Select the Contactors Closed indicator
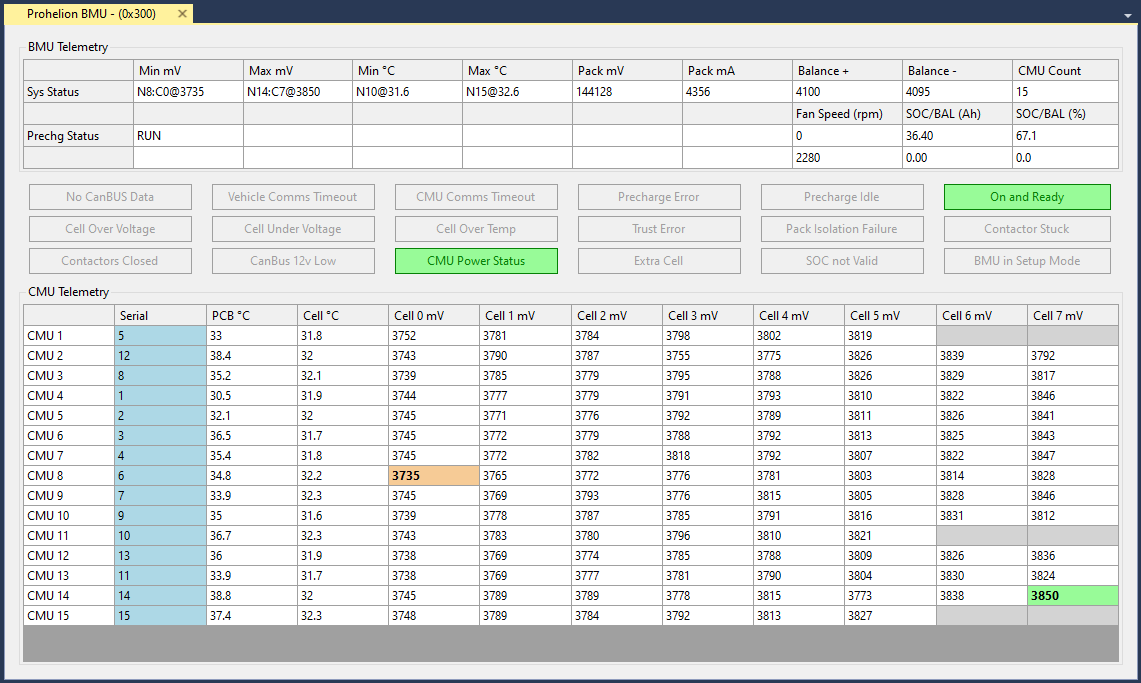The width and height of the screenshot is (1141, 683). tap(111, 261)
